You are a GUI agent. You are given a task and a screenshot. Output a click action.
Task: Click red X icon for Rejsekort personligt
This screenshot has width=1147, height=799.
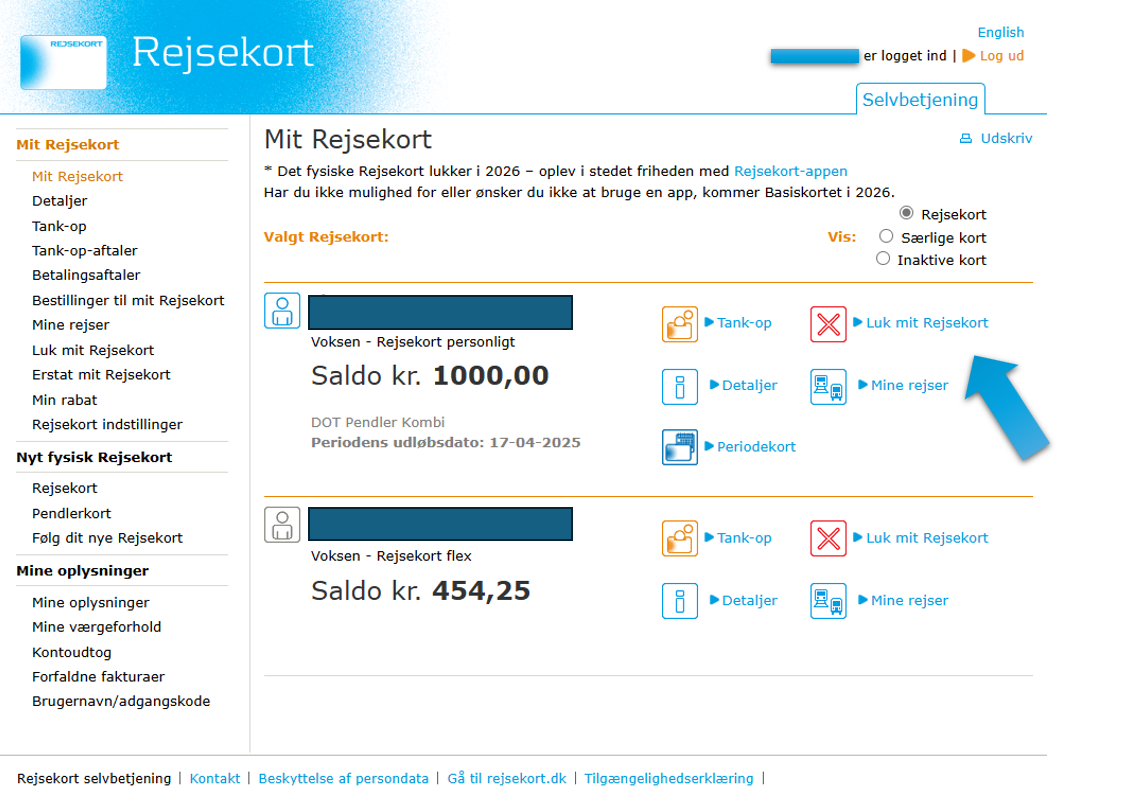828,324
